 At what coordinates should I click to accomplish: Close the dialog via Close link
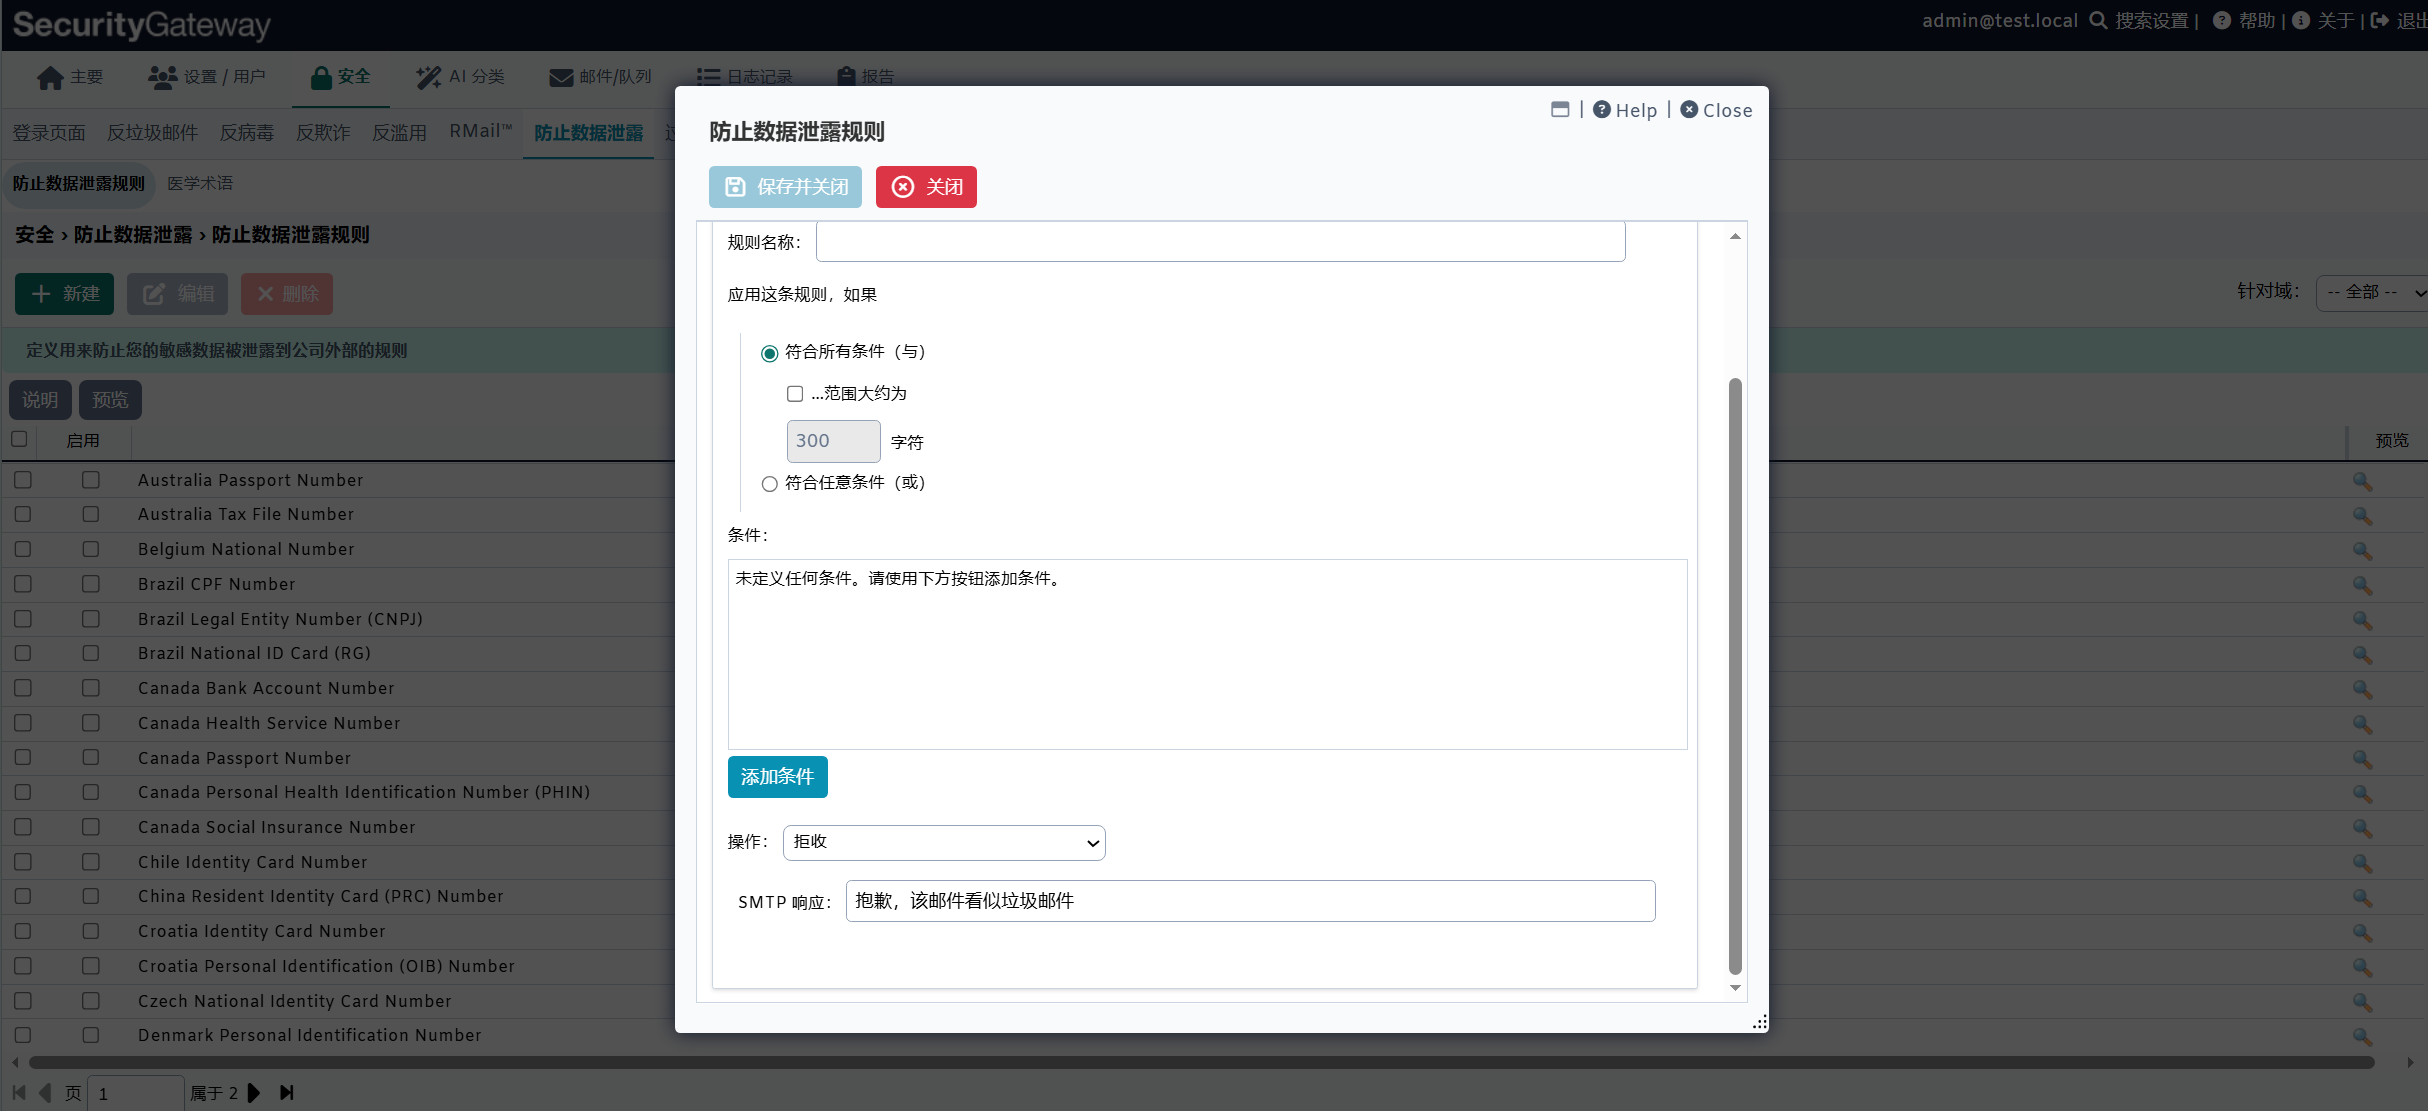pyautogui.click(x=1716, y=110)
